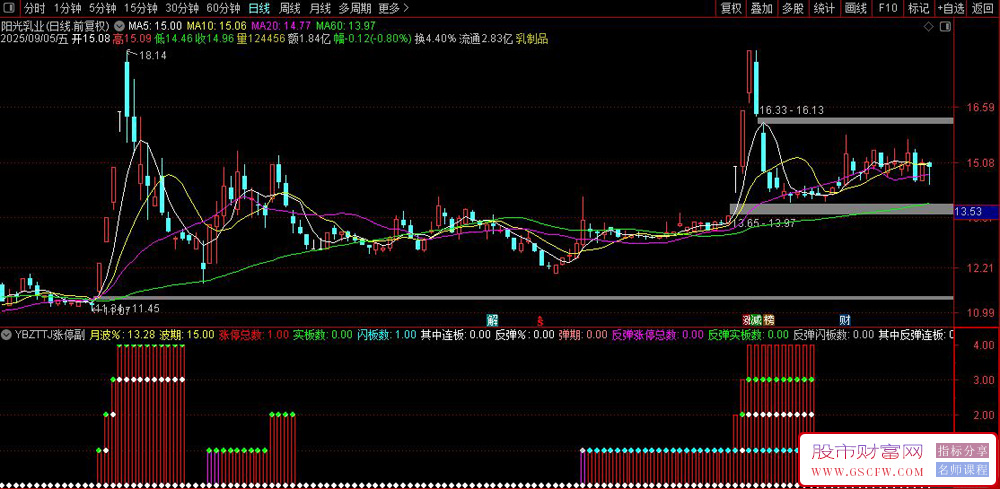Click the 阳光乳业(日线 前复权) title

[x=55, y=26]
